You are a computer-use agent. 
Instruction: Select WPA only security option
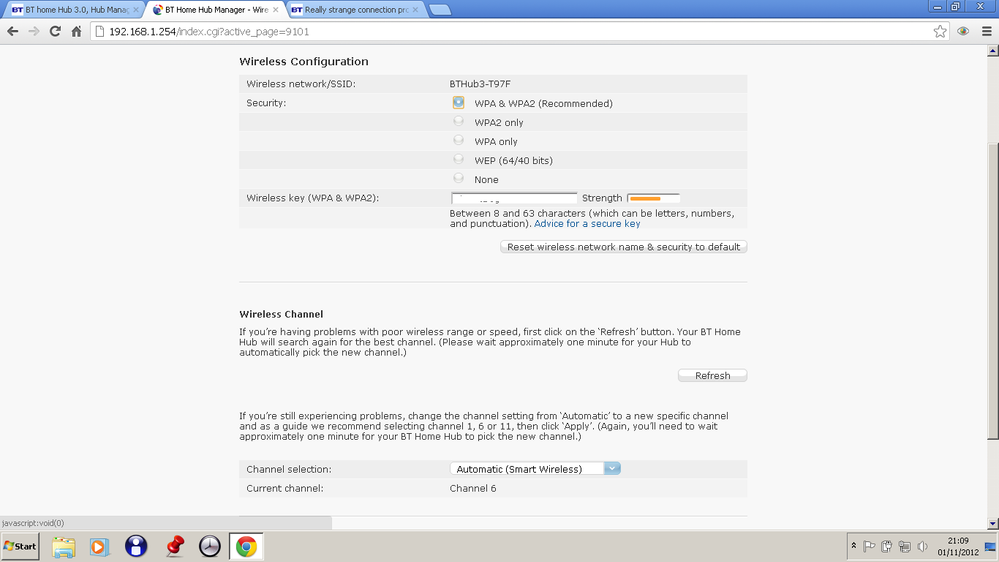pos(458,140)
